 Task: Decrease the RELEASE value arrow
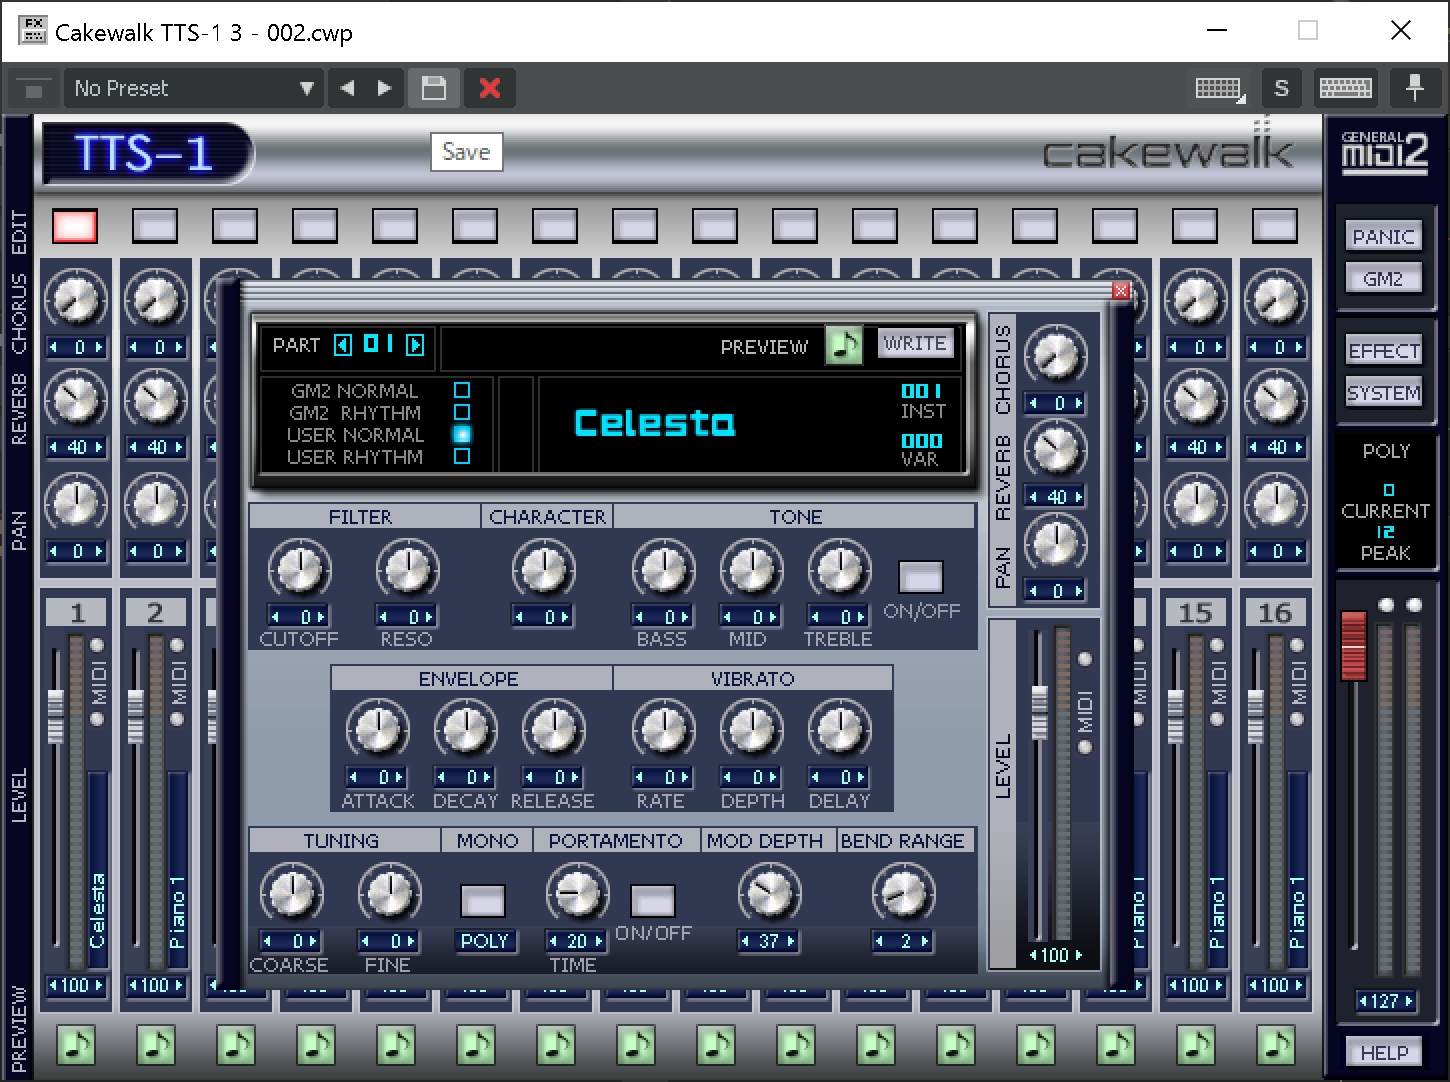[530, 778]
